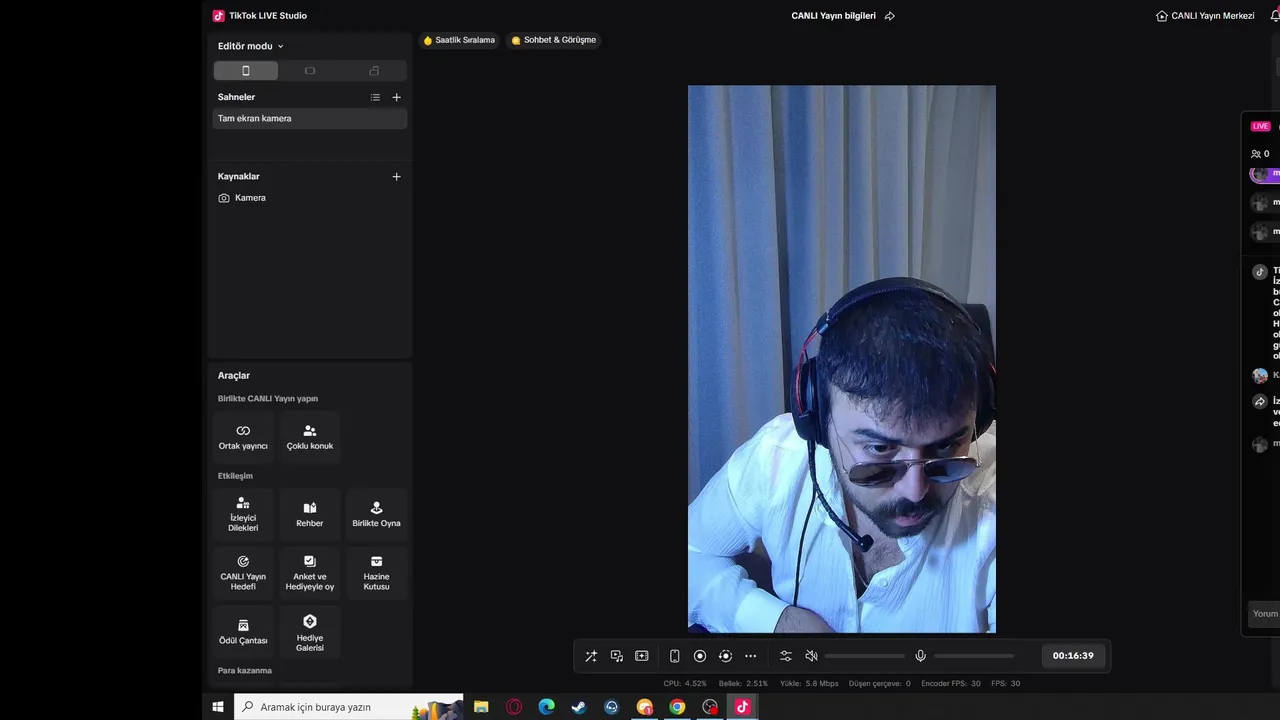
Task: Select landscape layout mode
Action: [x=310, y=71]
